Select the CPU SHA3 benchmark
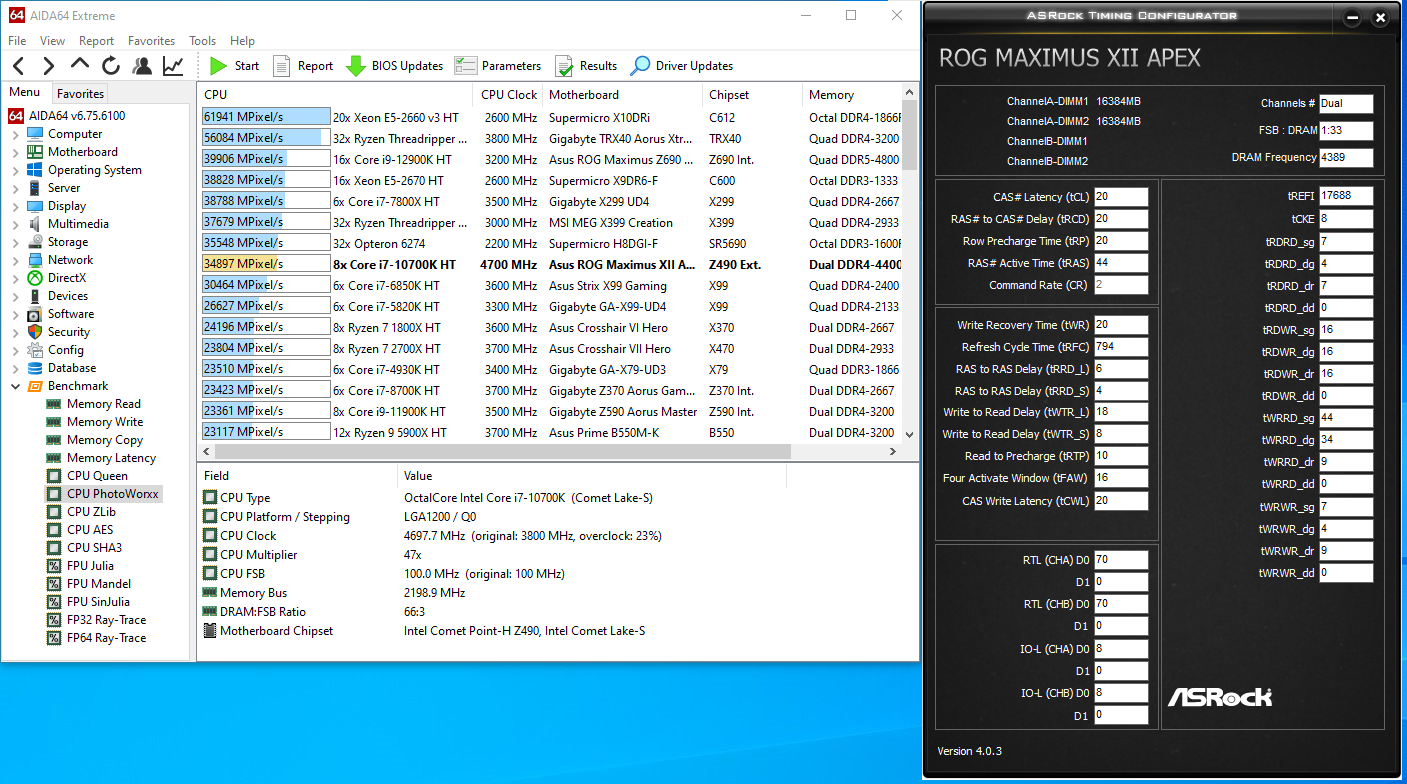1407x784 pixels. pos(94,548)
